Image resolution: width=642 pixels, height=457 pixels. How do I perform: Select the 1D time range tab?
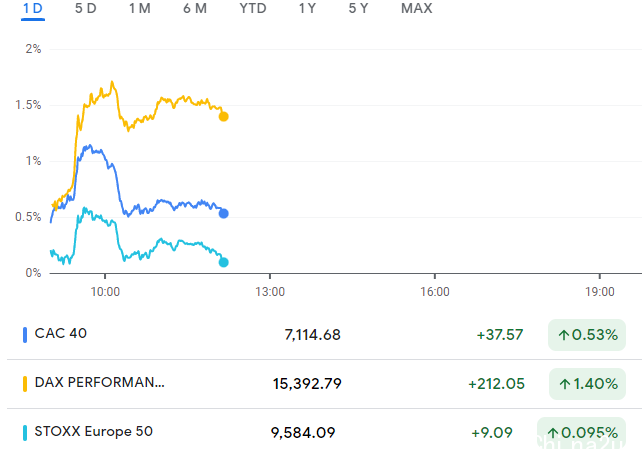32,9
